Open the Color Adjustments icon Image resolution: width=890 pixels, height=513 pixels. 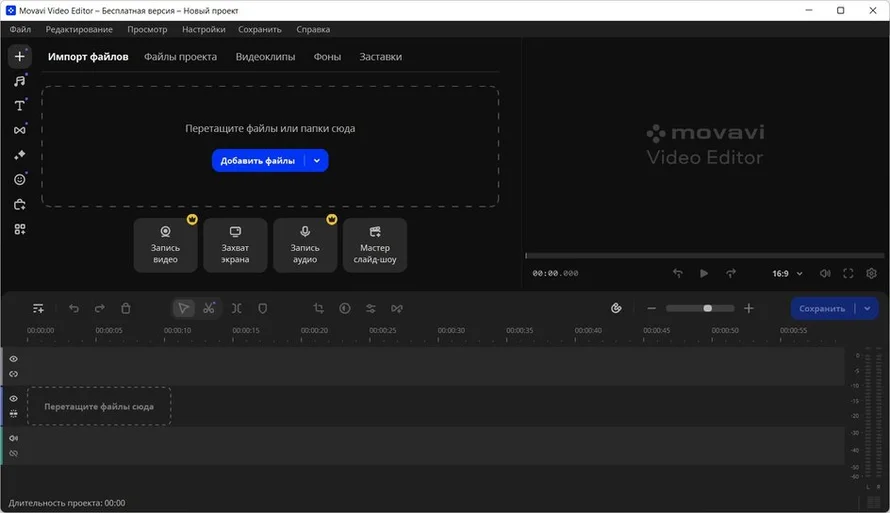345,308
